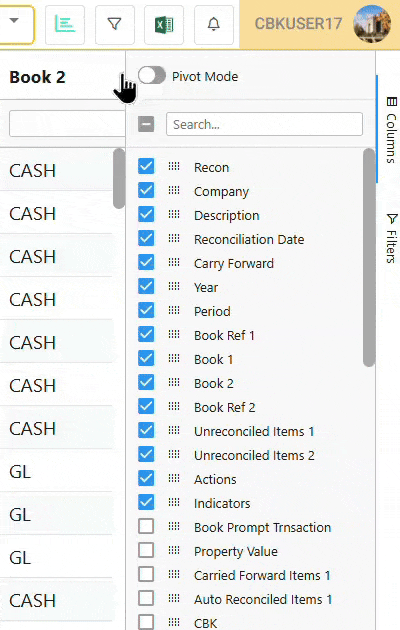Uncheck Unreconciled Items 2 checkbox
The width and height of the screenshot is (400, 630).
(146, 454)
